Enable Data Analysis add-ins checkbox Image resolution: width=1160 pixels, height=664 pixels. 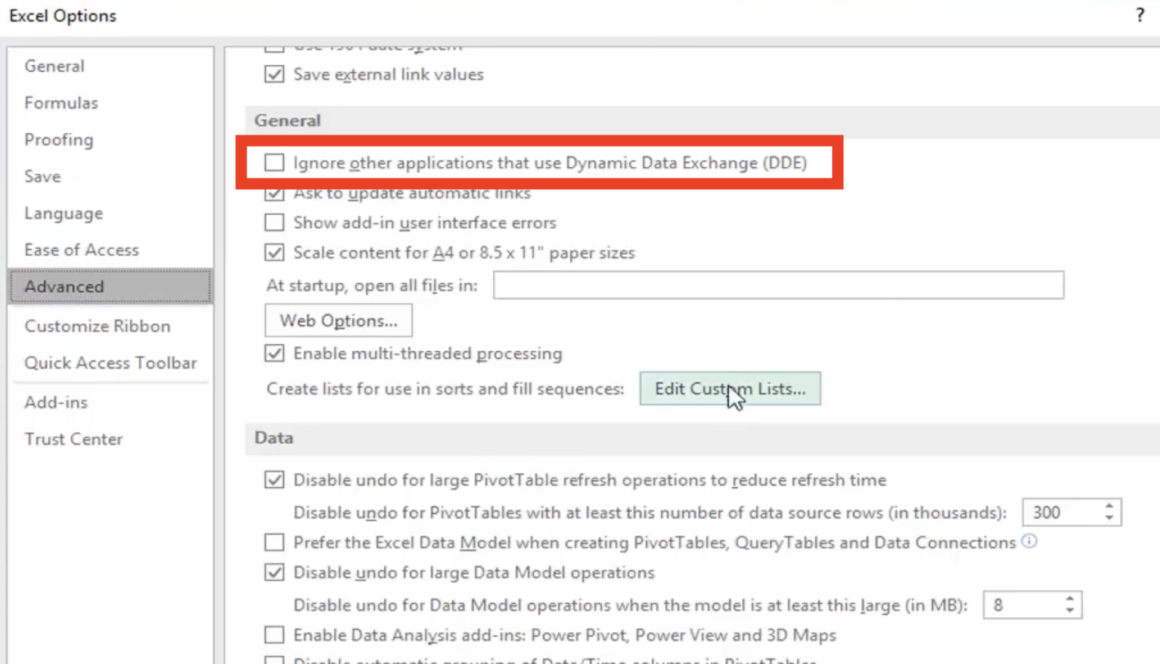point(274,633)
